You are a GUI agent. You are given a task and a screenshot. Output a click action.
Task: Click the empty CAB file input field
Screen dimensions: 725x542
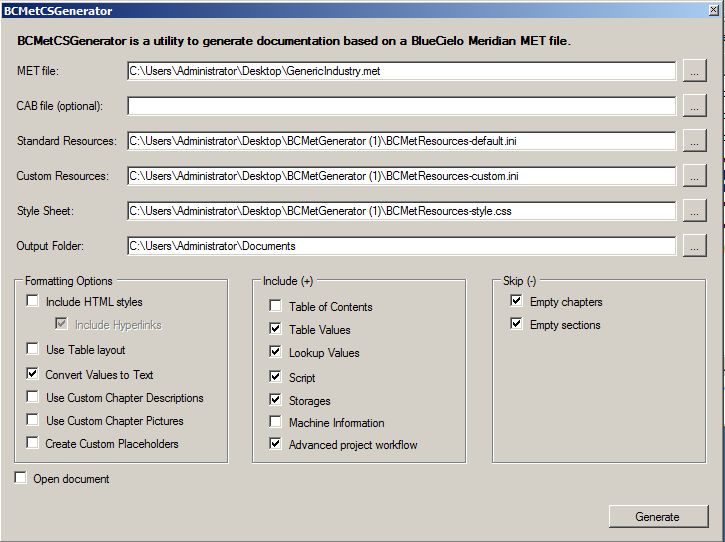401,106
